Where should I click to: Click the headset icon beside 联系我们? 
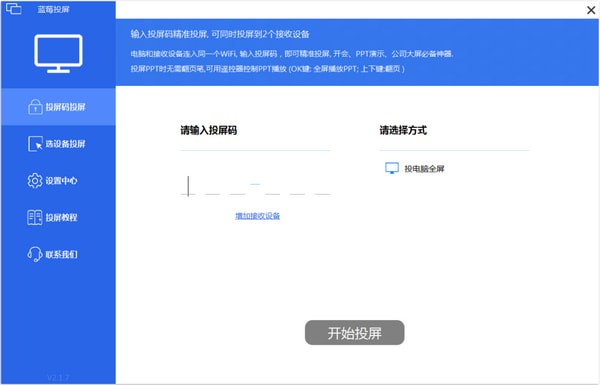click(35, 254)
